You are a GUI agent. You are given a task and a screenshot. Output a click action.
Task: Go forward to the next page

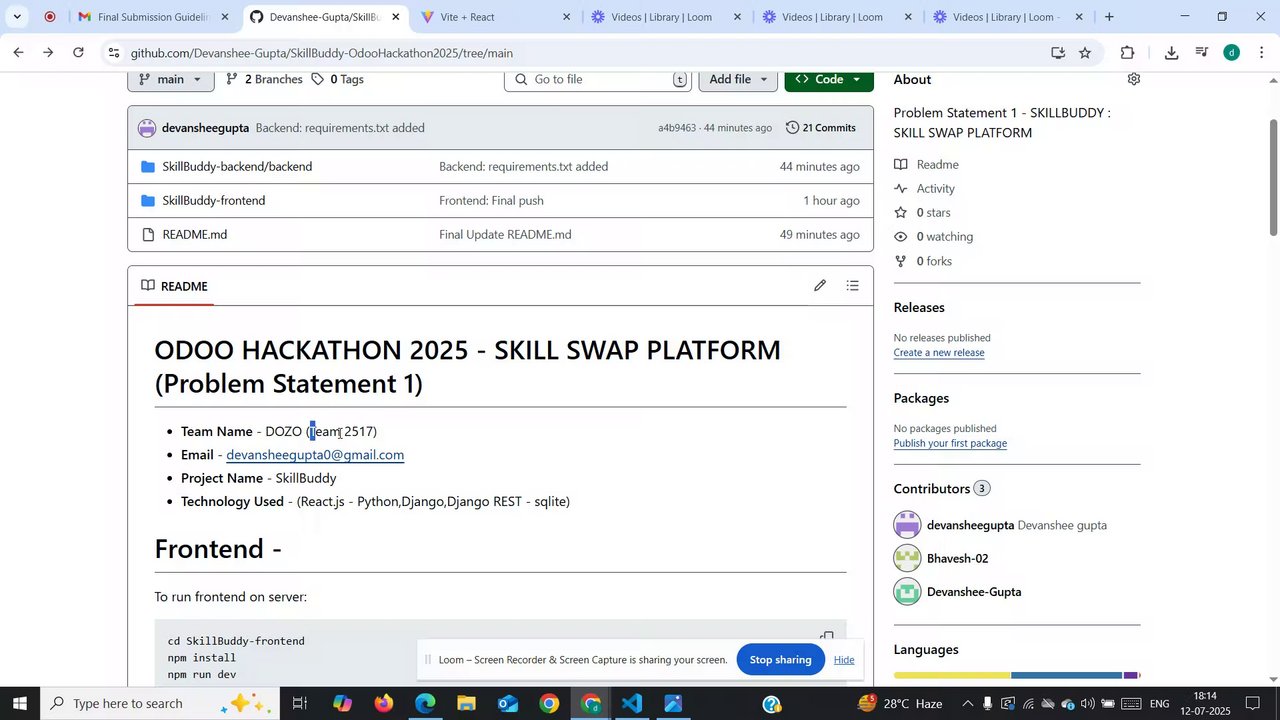[48, 53]
